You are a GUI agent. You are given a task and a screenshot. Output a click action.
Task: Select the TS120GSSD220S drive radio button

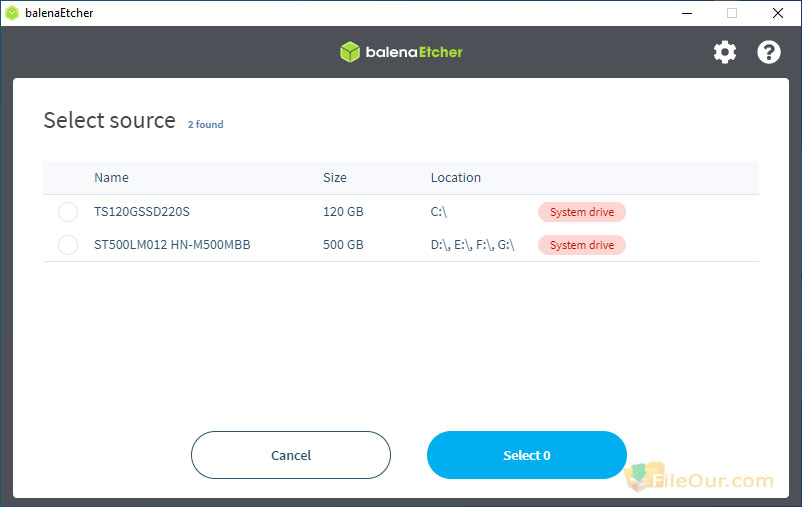[x=68, y=212]
